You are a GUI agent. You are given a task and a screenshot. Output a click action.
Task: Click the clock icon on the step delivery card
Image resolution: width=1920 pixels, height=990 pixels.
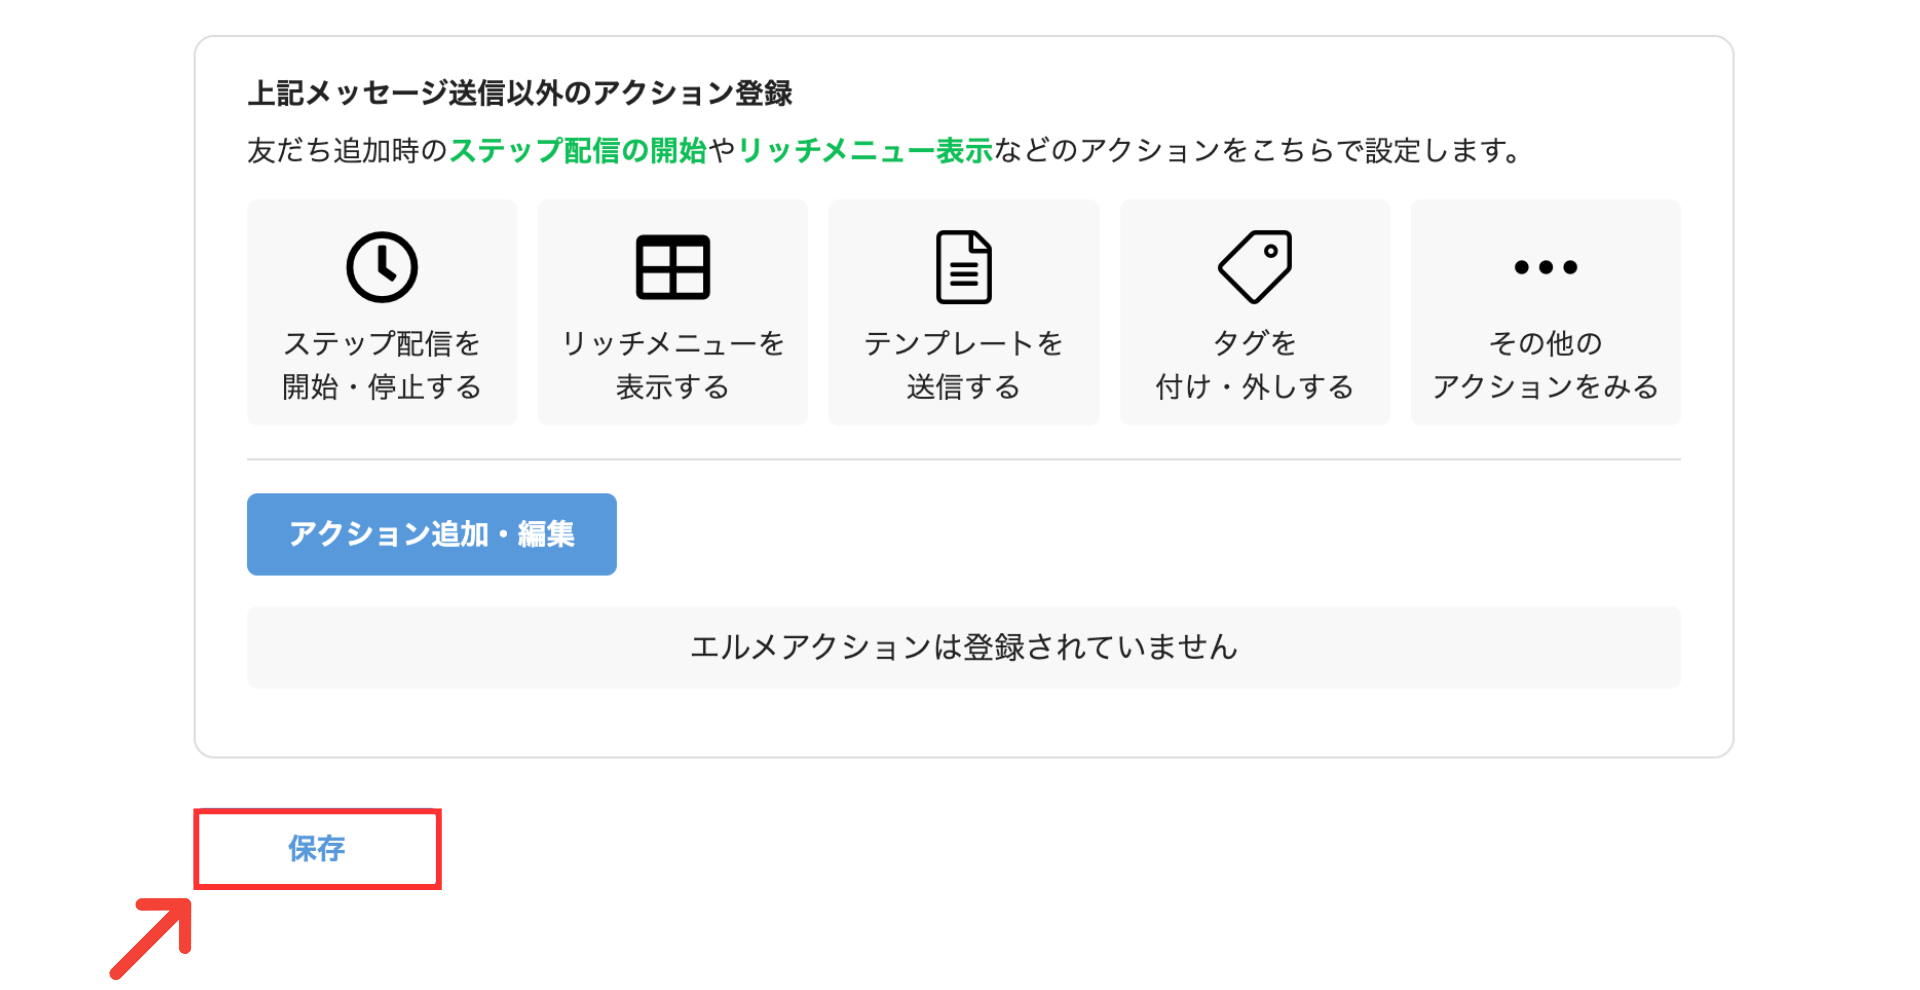pos(382,267)
